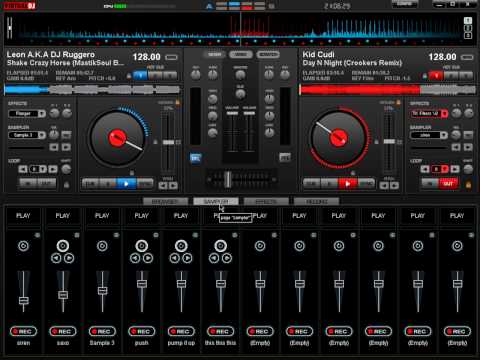480x360 pixels.
Task: Open options menu square on siren slot
Action: [x=37, y=235]
